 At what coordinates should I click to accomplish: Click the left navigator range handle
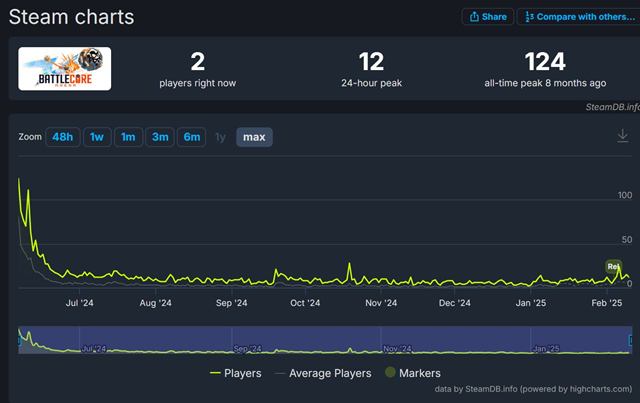tap(18, 340)
